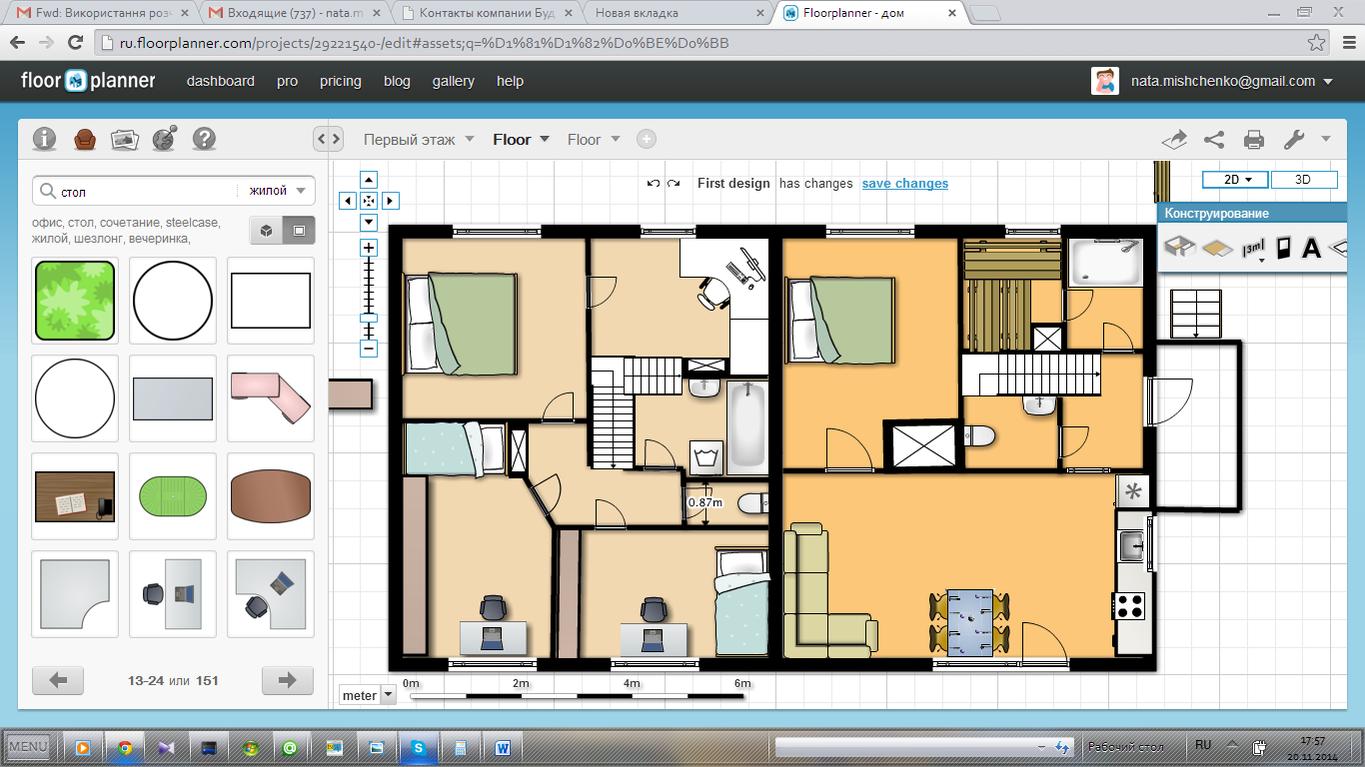Switch library thumbnails to 3D cube view
Screen dimensions: 1365x767
[x=266, y=231]
